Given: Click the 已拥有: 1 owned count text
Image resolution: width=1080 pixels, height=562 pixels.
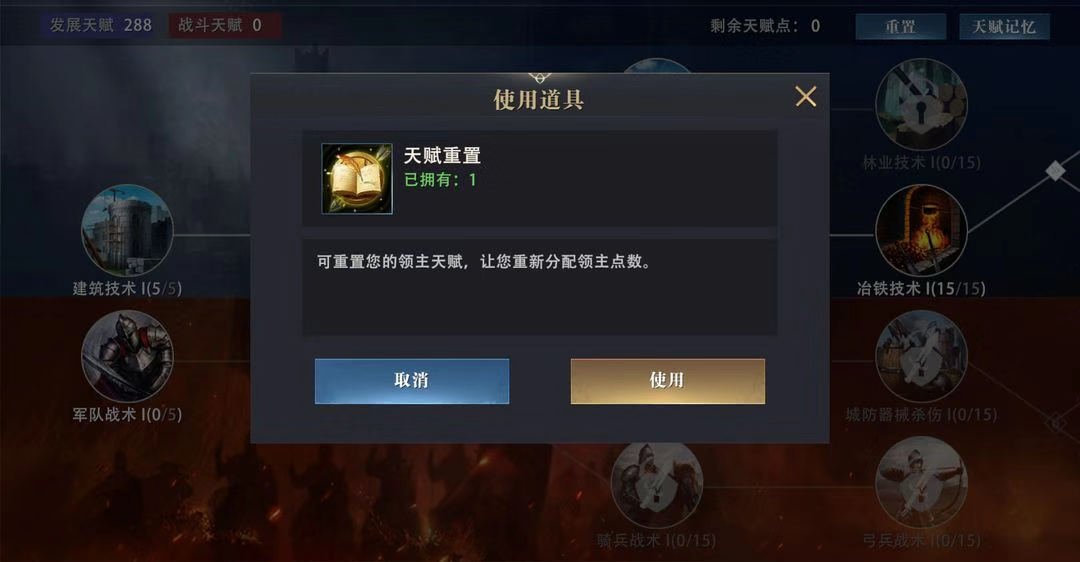Looking at the screenshot, I should click(440, 180).
